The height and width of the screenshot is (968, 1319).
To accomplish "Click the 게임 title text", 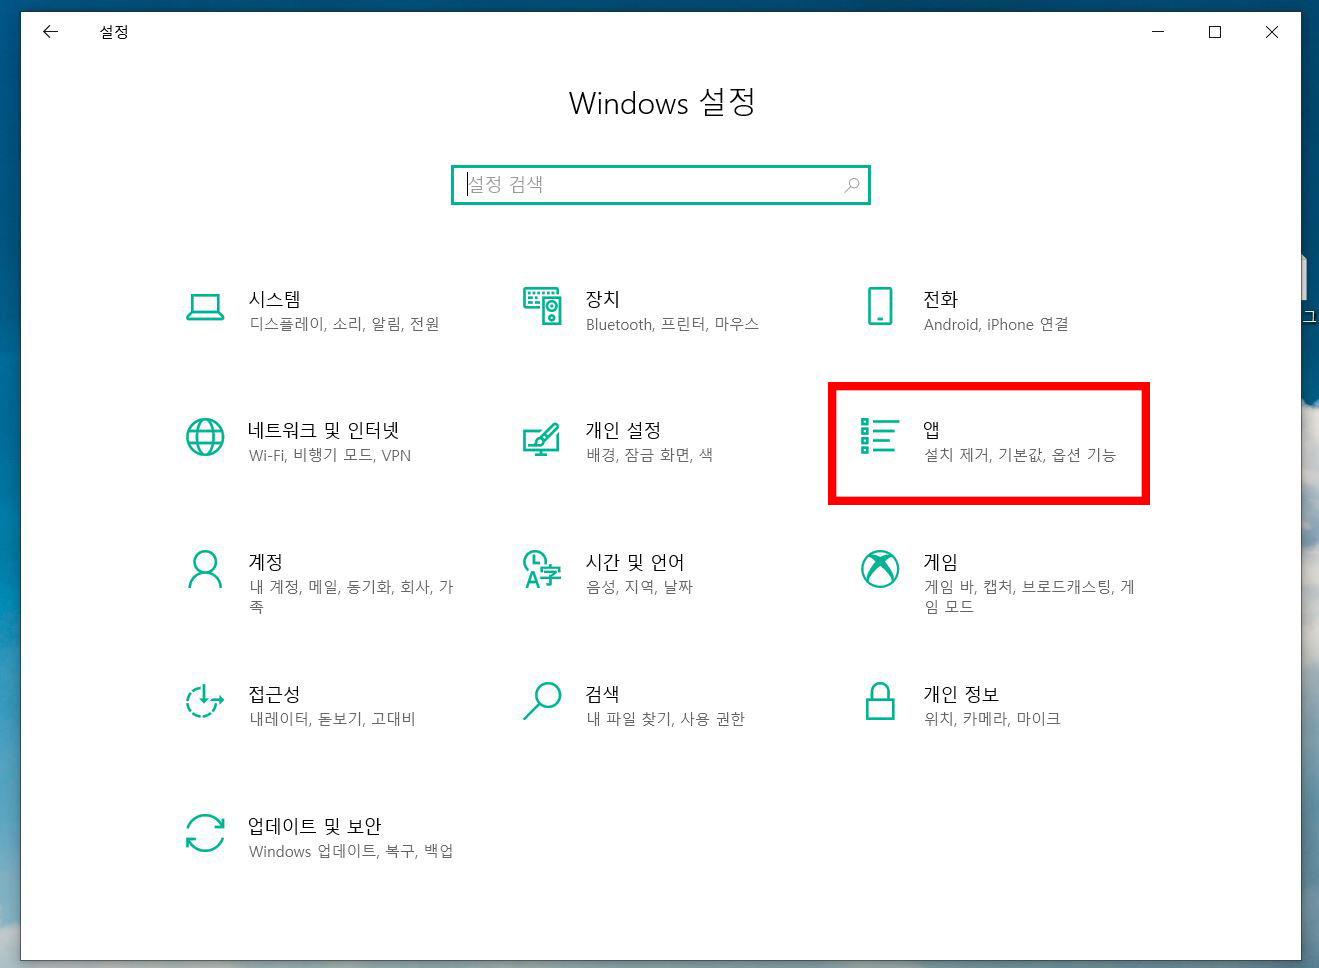I will [x=940, y=562].
